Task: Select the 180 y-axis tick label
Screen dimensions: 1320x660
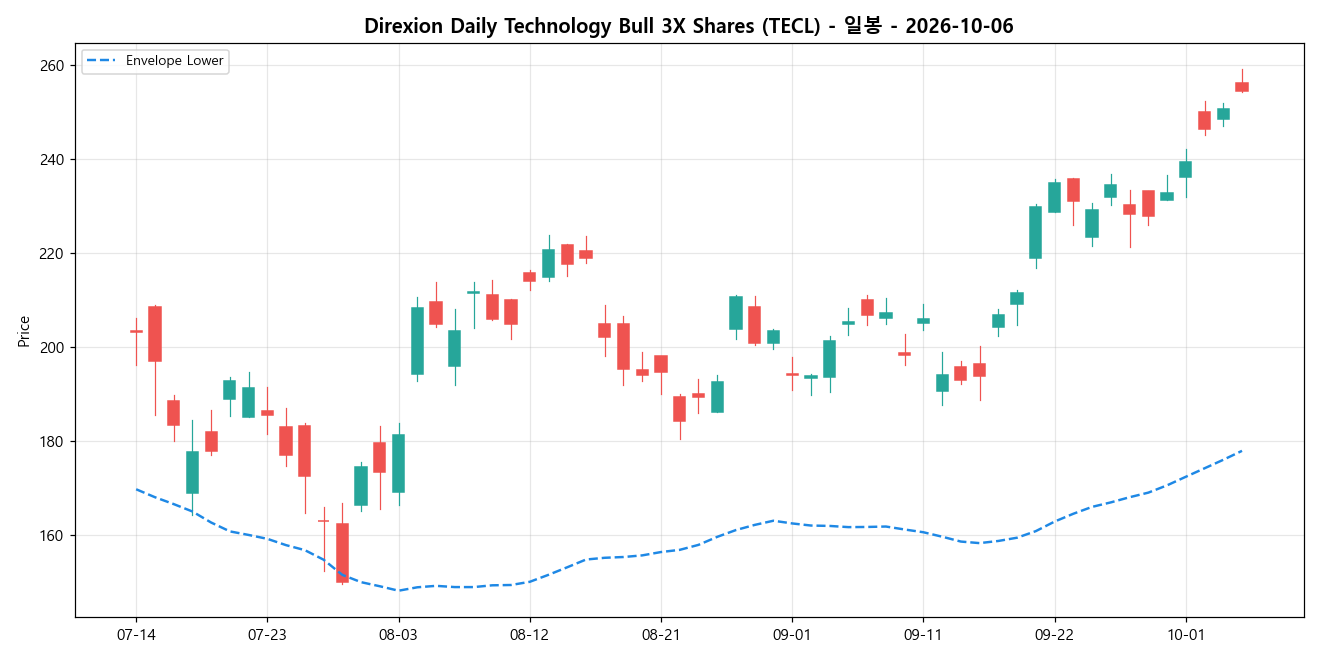Action: pos(53,442)
